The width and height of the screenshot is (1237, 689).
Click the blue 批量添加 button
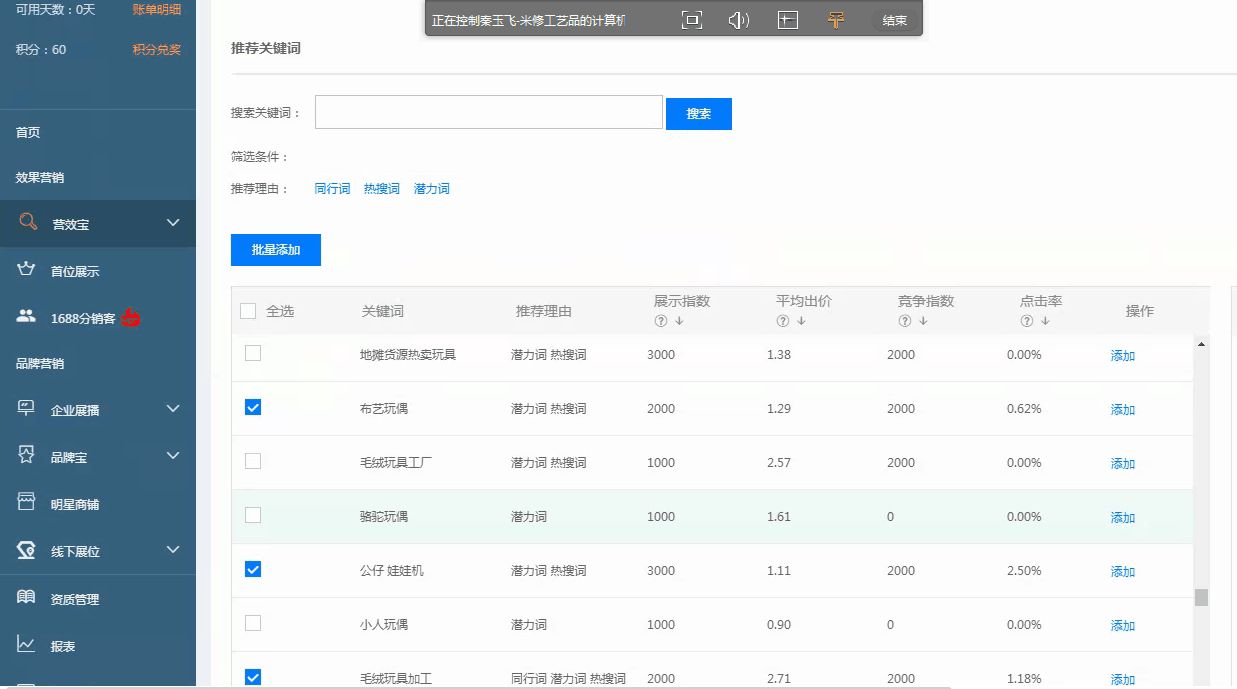[275, 250]
